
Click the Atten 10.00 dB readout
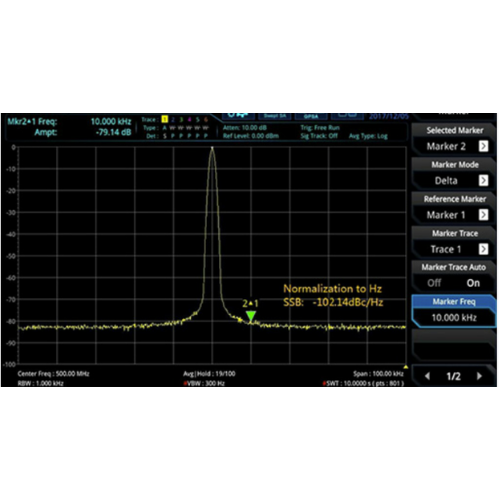[x=245, y=128]
